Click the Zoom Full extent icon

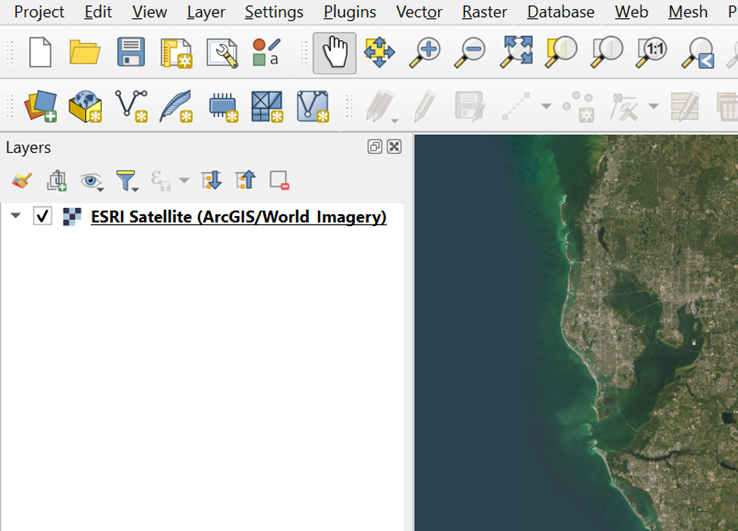click(516, 53)
